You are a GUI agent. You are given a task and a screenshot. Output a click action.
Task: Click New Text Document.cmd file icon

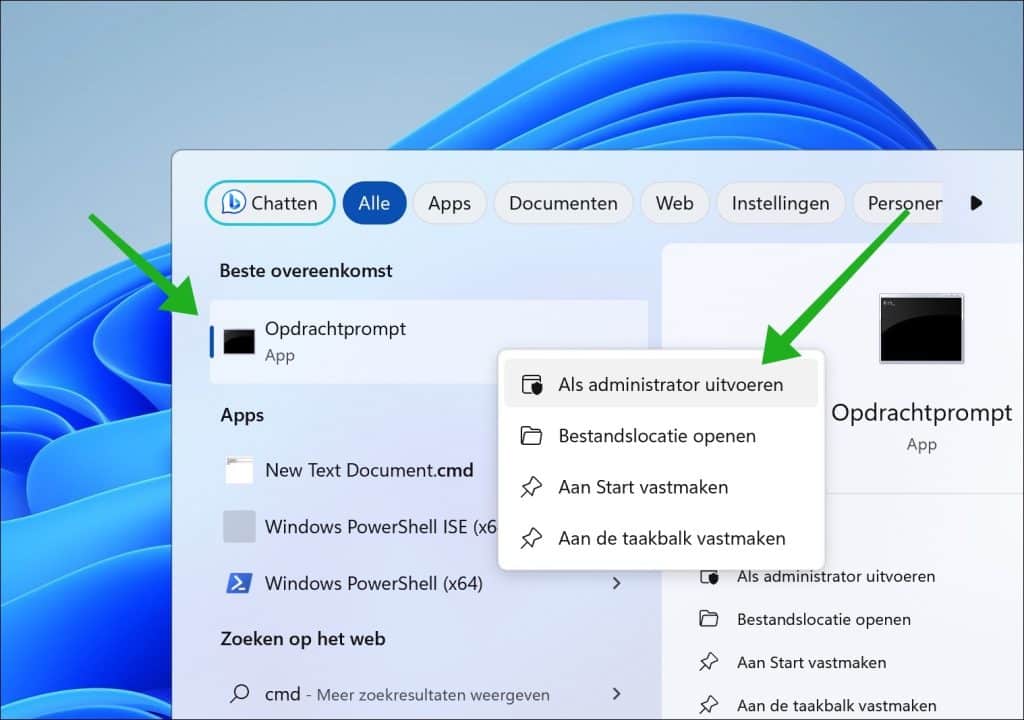[x=239, y=470]
